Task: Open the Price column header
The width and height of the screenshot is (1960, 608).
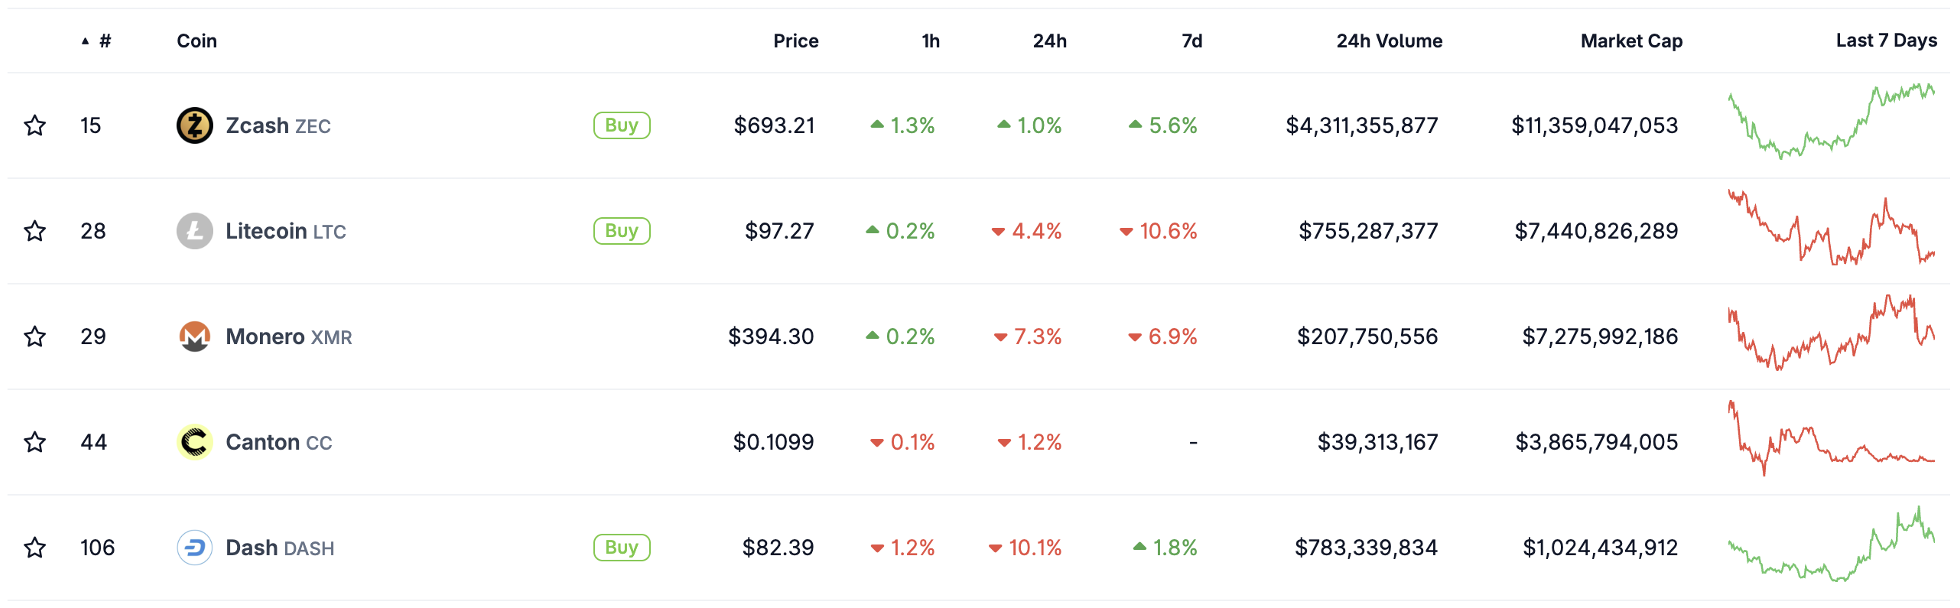Action: coord(795,41)
